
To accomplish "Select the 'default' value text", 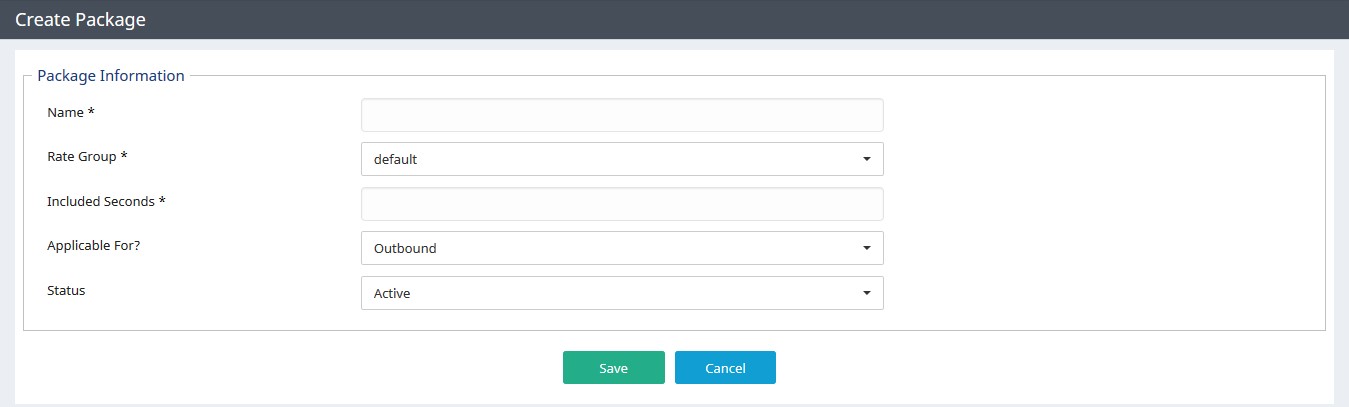I will [395, 159].
